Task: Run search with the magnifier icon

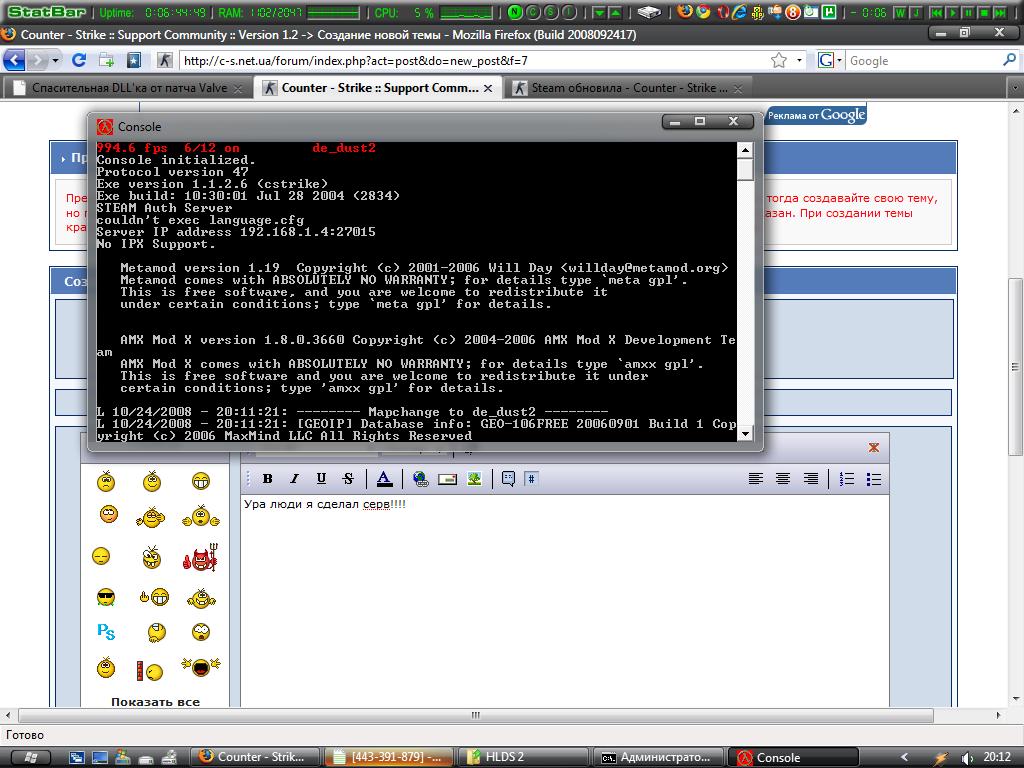Action: tap(1009, 60)
